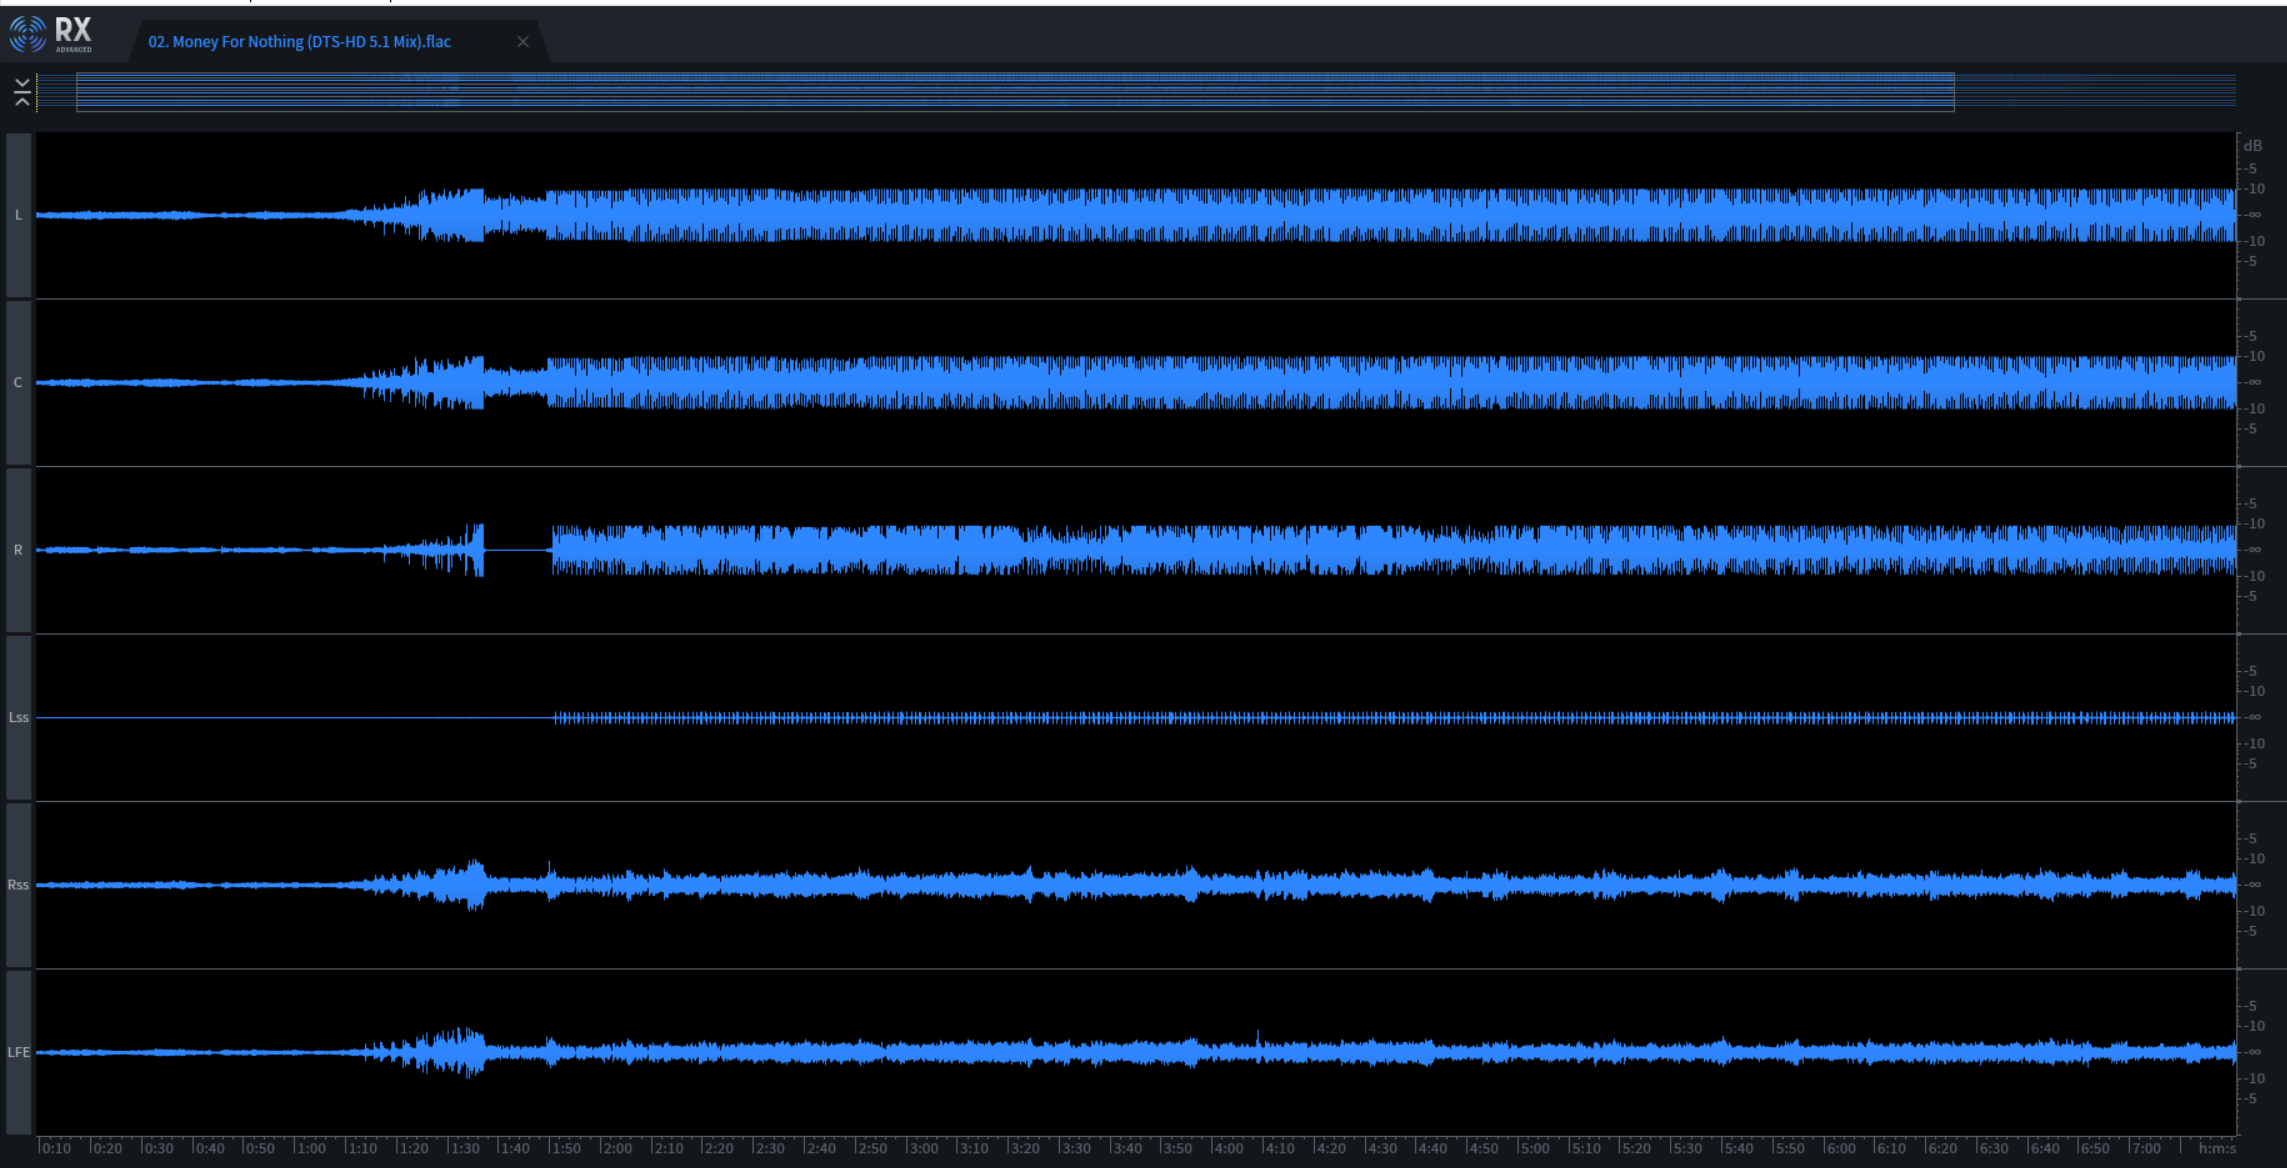The image size is (2287, 1168).
Task: Select the Money For Nothing flac tab
Action: (300, 42)
